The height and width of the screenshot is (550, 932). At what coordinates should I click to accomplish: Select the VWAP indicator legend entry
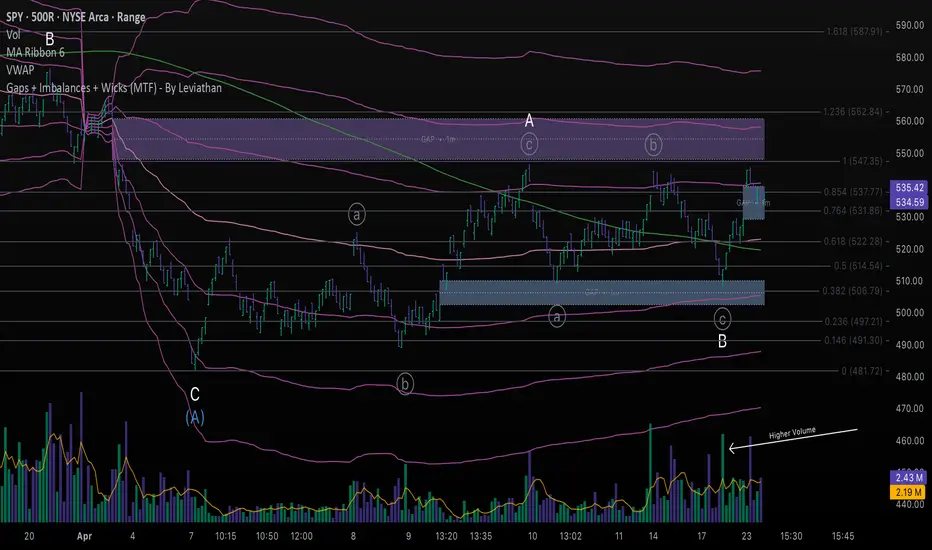[20, 70]
